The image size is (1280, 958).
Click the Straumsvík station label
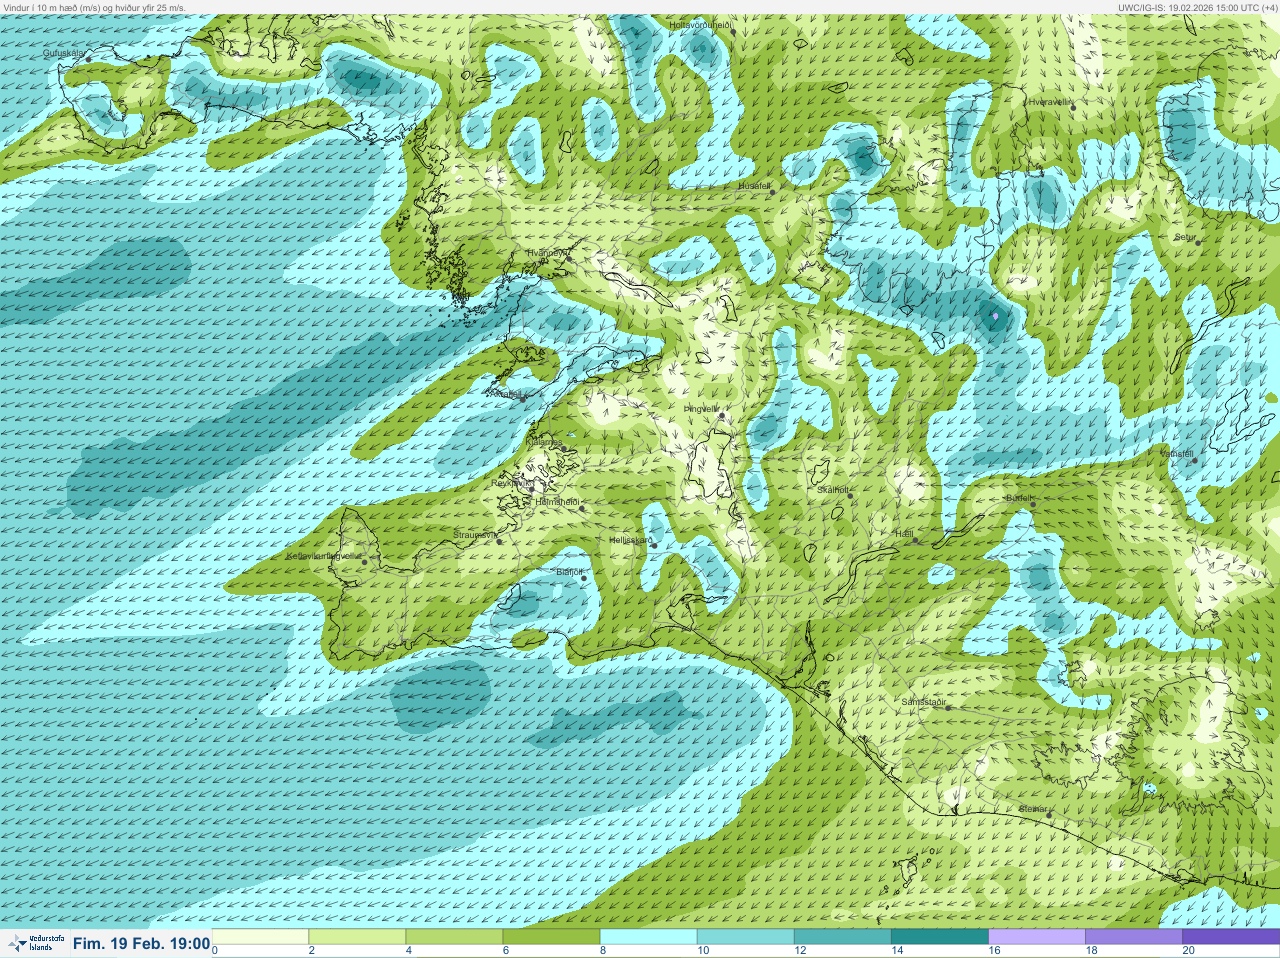coord(475,535)
